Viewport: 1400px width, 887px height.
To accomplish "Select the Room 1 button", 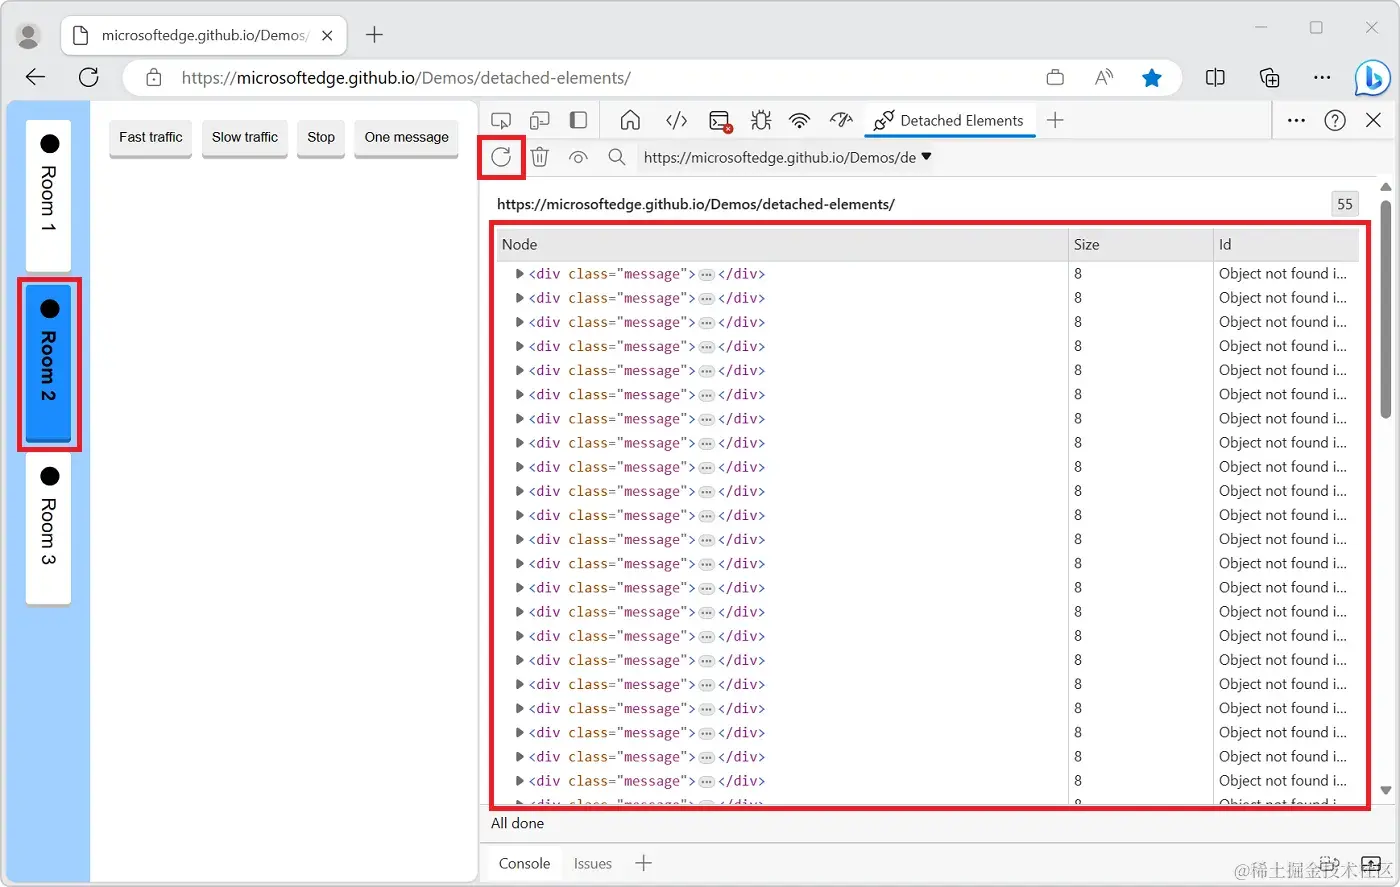I will pos(48,195).
